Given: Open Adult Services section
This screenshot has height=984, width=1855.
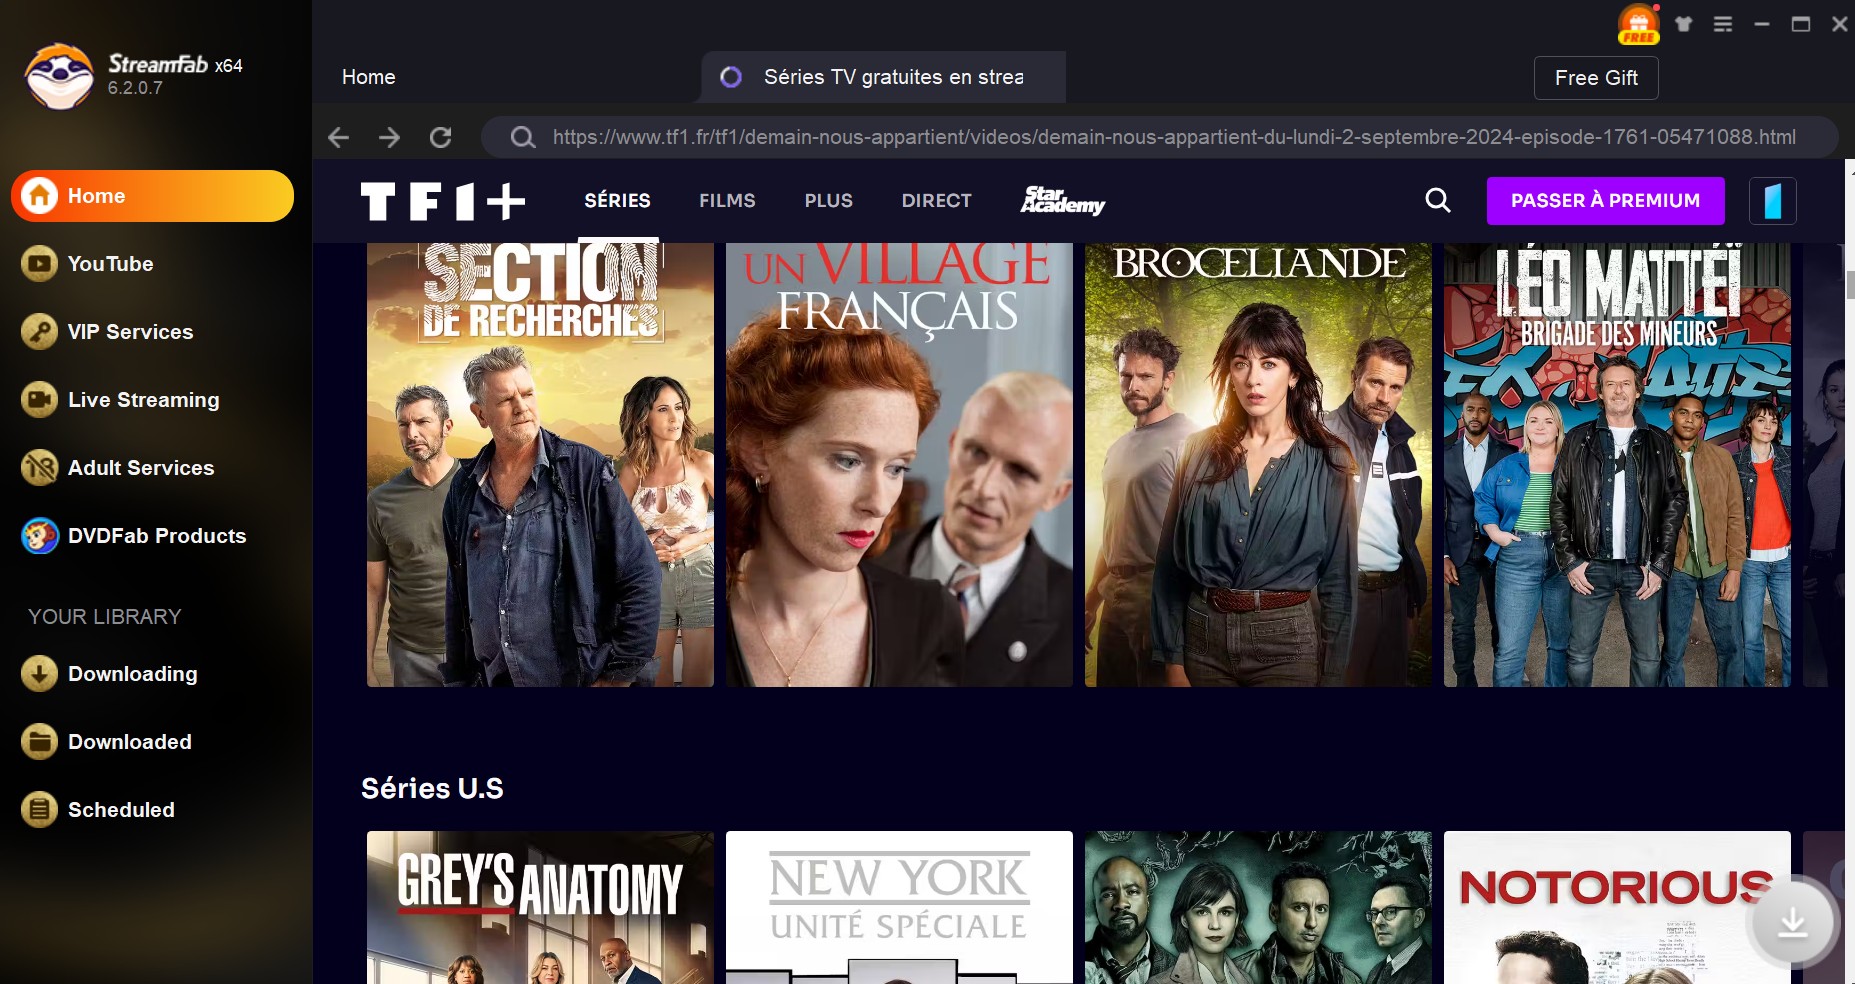Looking at the screenshot, I should point(141,468).
